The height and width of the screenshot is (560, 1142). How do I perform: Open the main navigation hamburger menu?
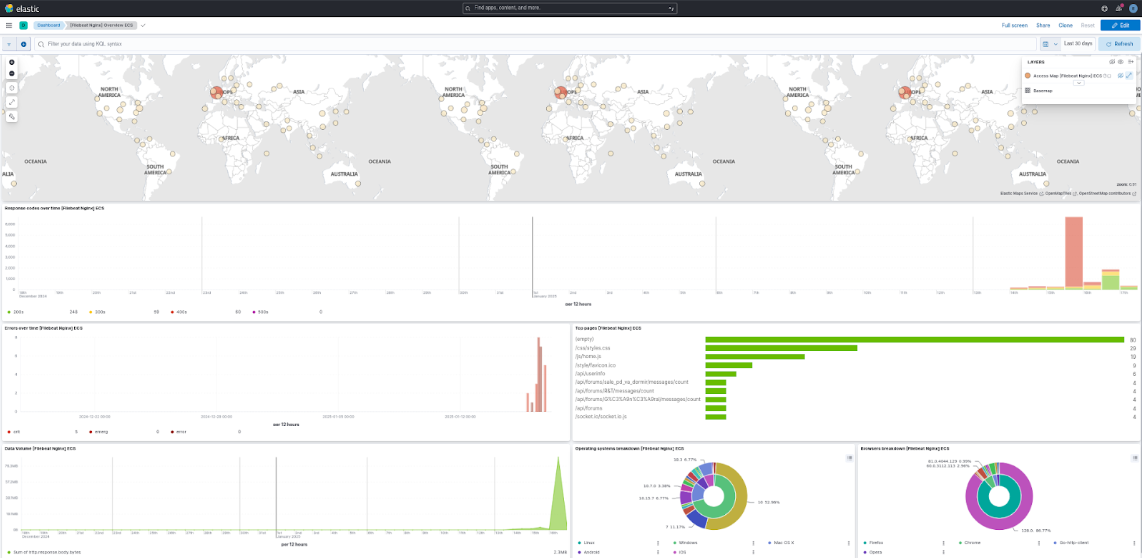(9, 25)
